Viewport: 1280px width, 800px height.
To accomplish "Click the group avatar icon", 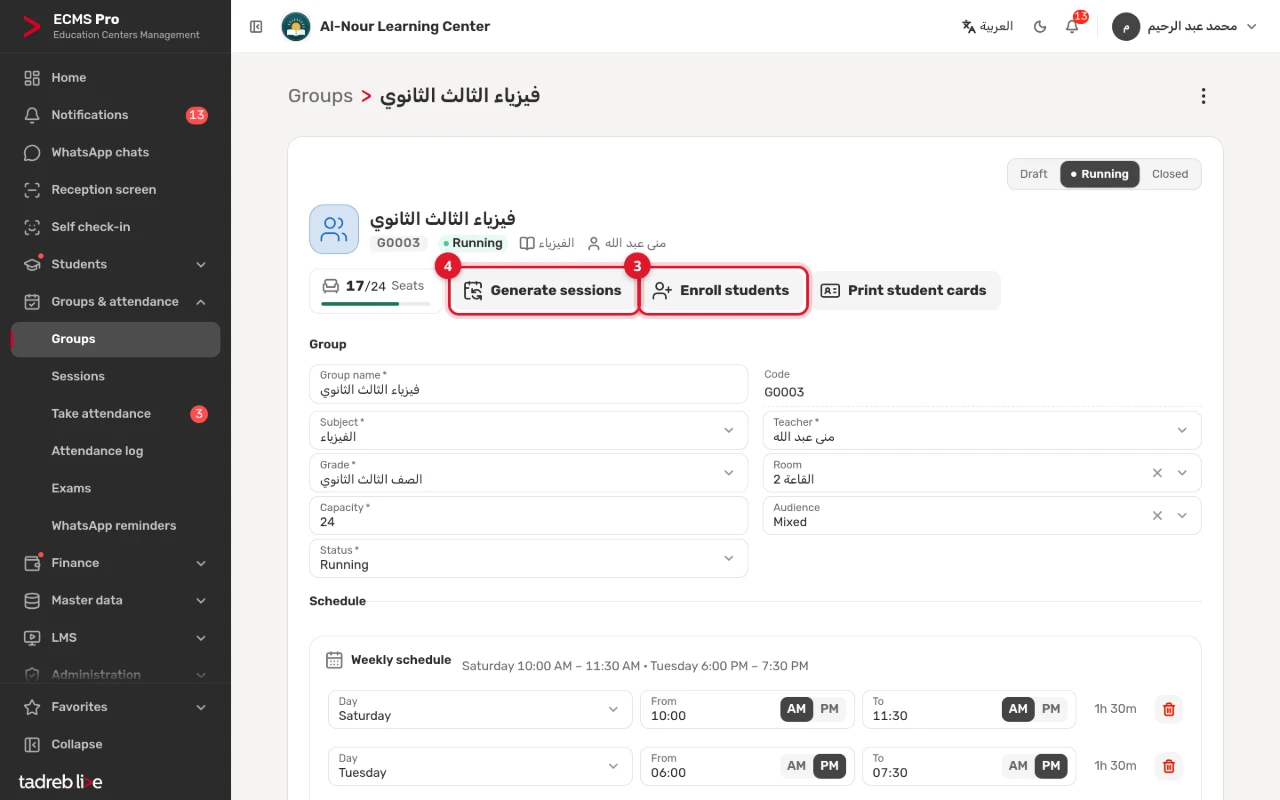I will [x=334, y=230].
